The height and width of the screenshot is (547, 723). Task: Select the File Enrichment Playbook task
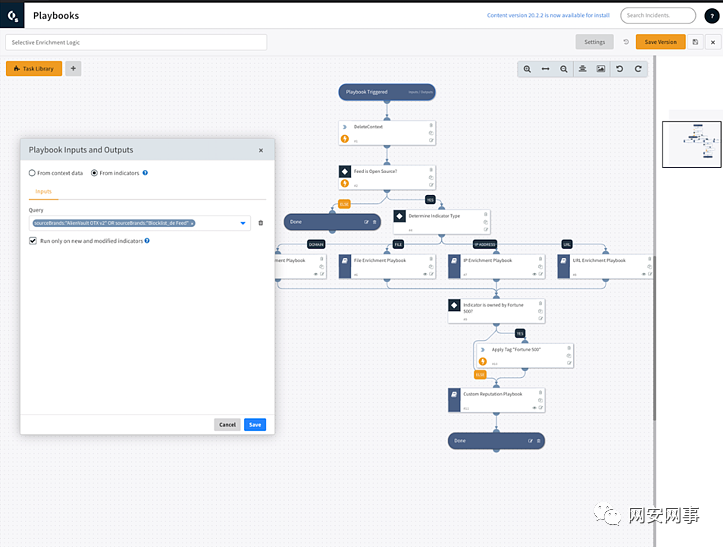(387, 266)
